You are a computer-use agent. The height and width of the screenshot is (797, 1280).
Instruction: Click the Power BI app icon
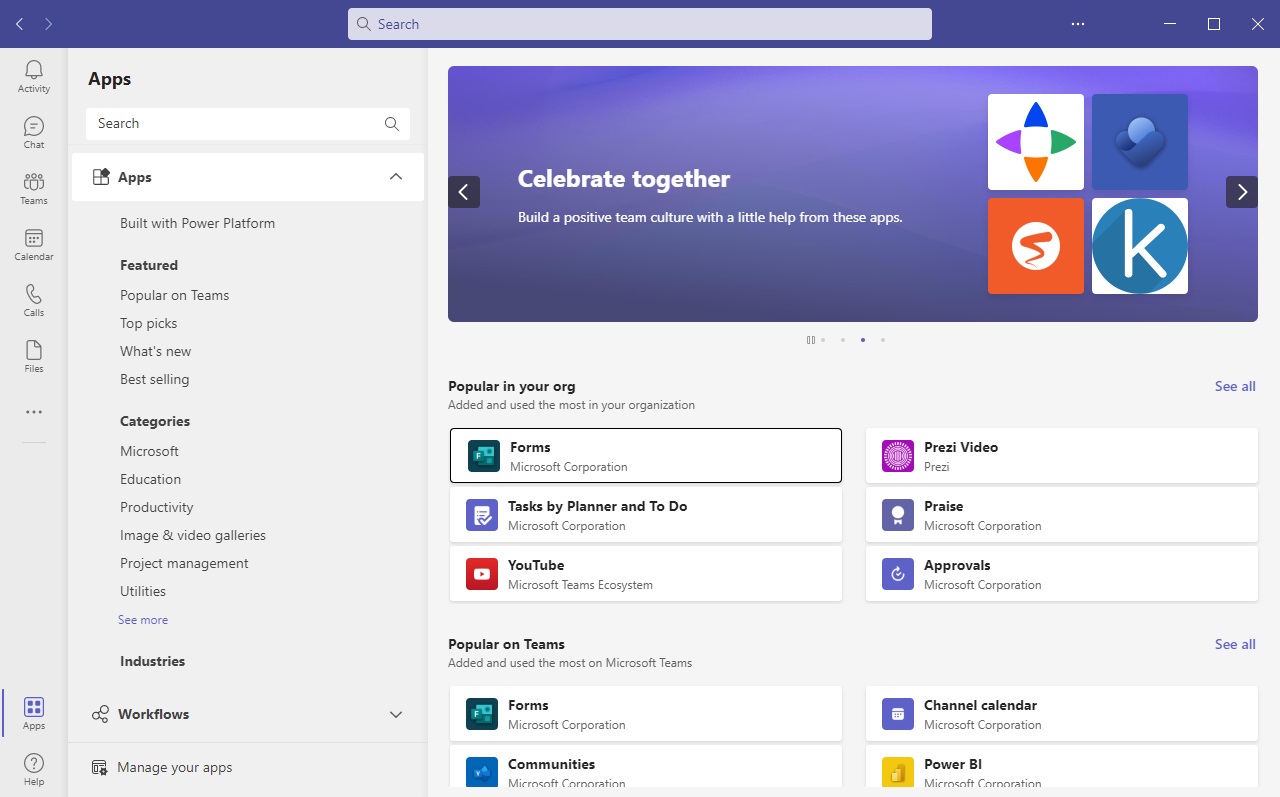click(x=898, y=771)
